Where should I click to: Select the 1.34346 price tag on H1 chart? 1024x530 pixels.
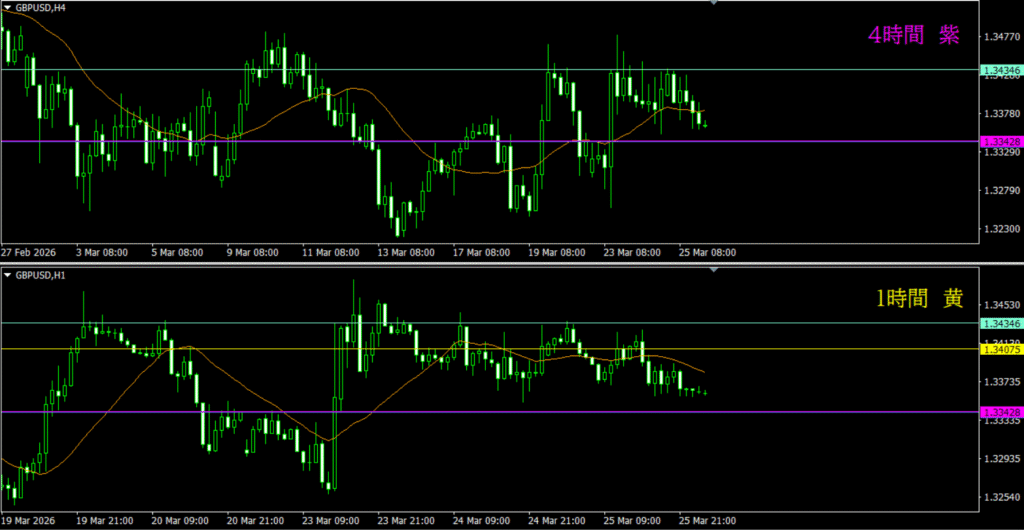pos(1001,323)
